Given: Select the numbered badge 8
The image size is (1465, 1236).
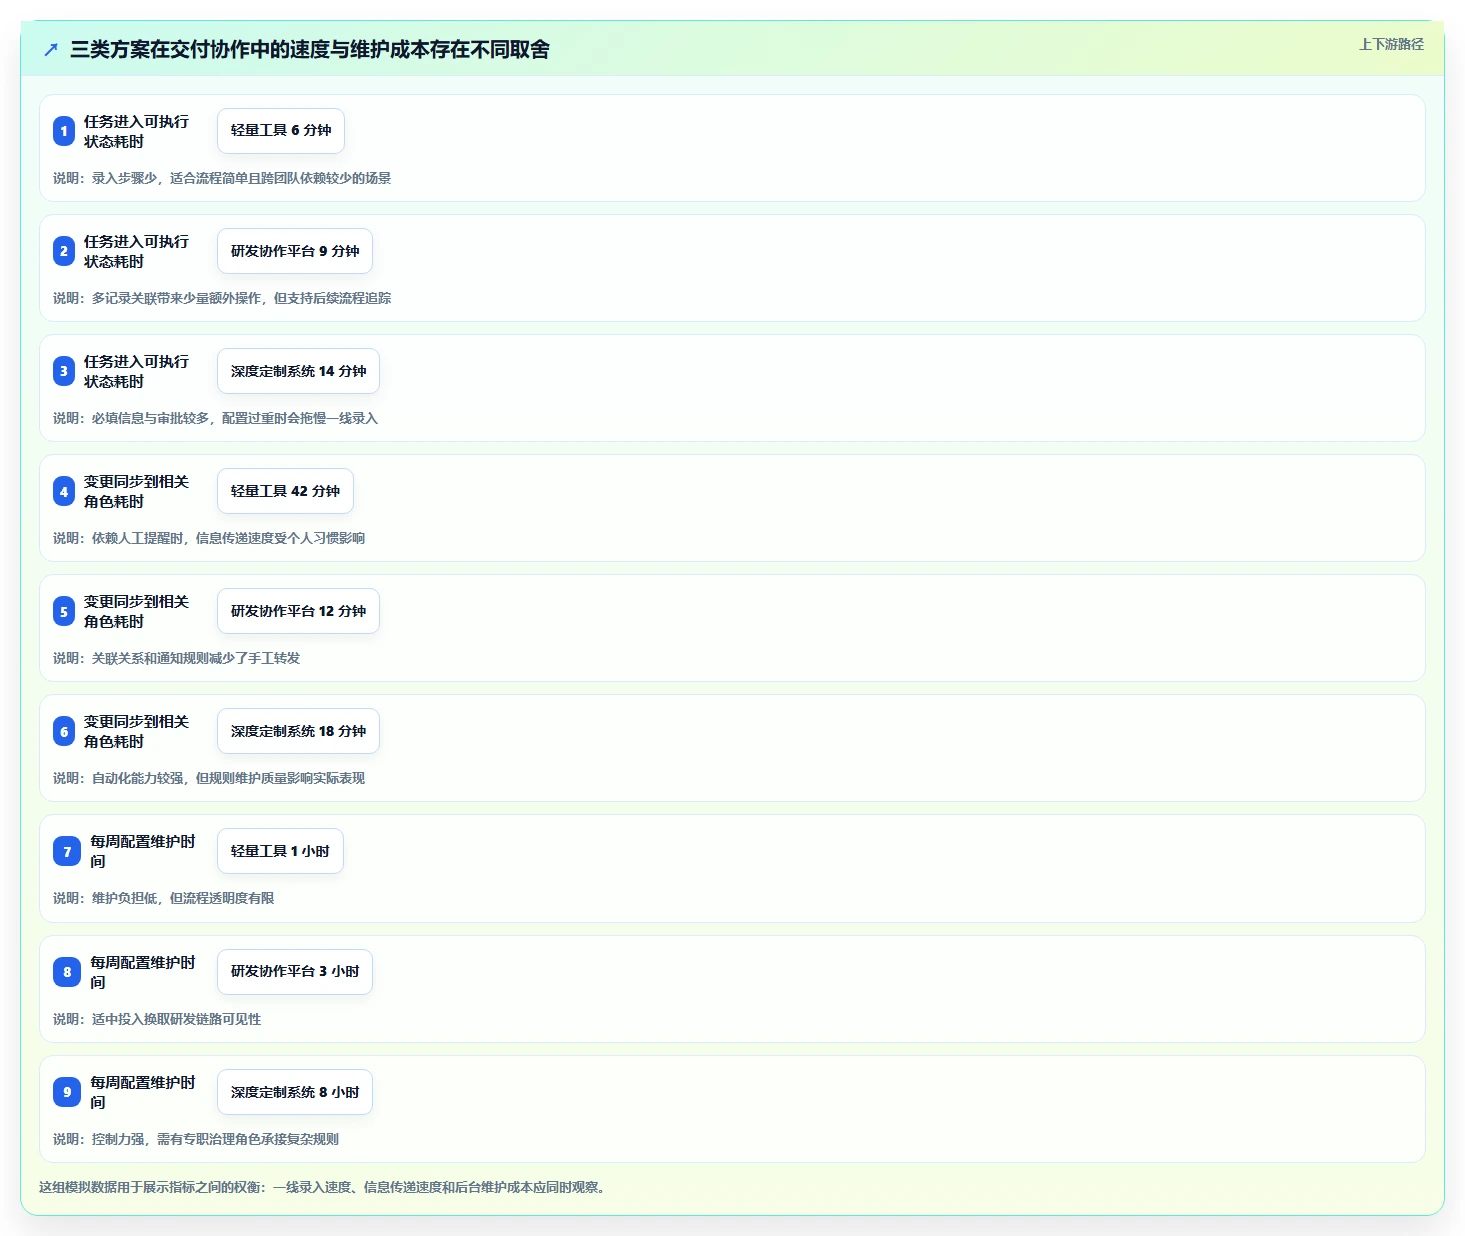Looking at the screenshot, I should pyautogui.click(x=67, y=971).
